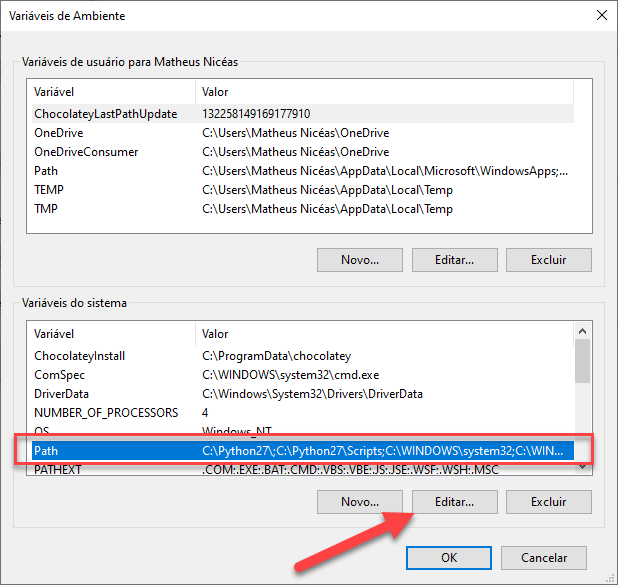Select the OneDriveConsumer user variable
This screenshot has height=585, width=618.
tap(86, 152)
